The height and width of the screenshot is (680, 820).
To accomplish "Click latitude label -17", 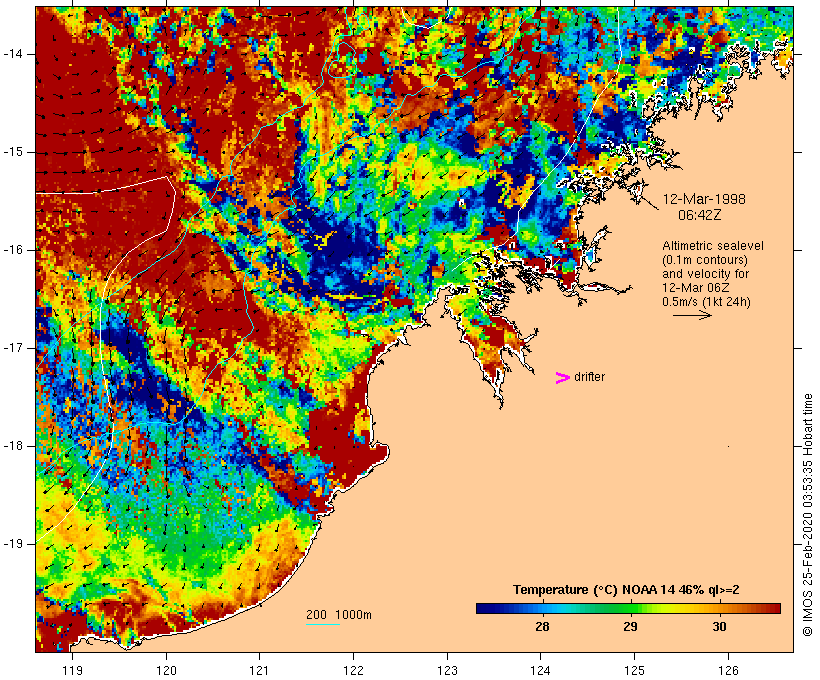I will click(13, 348).
